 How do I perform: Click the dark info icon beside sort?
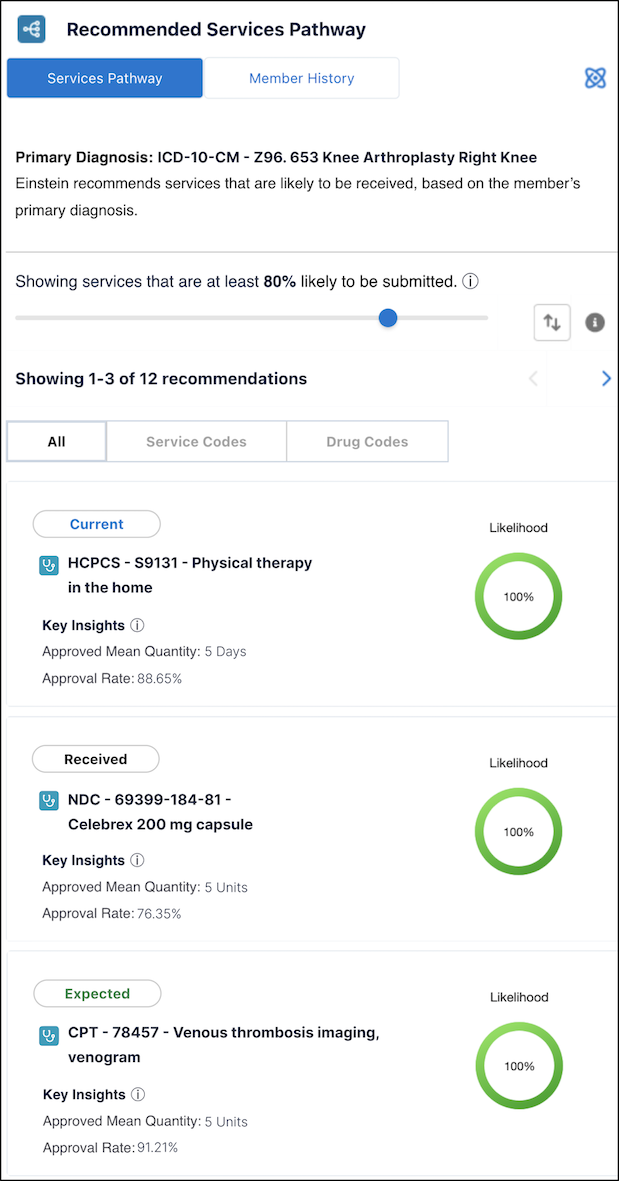coord(595,322)
